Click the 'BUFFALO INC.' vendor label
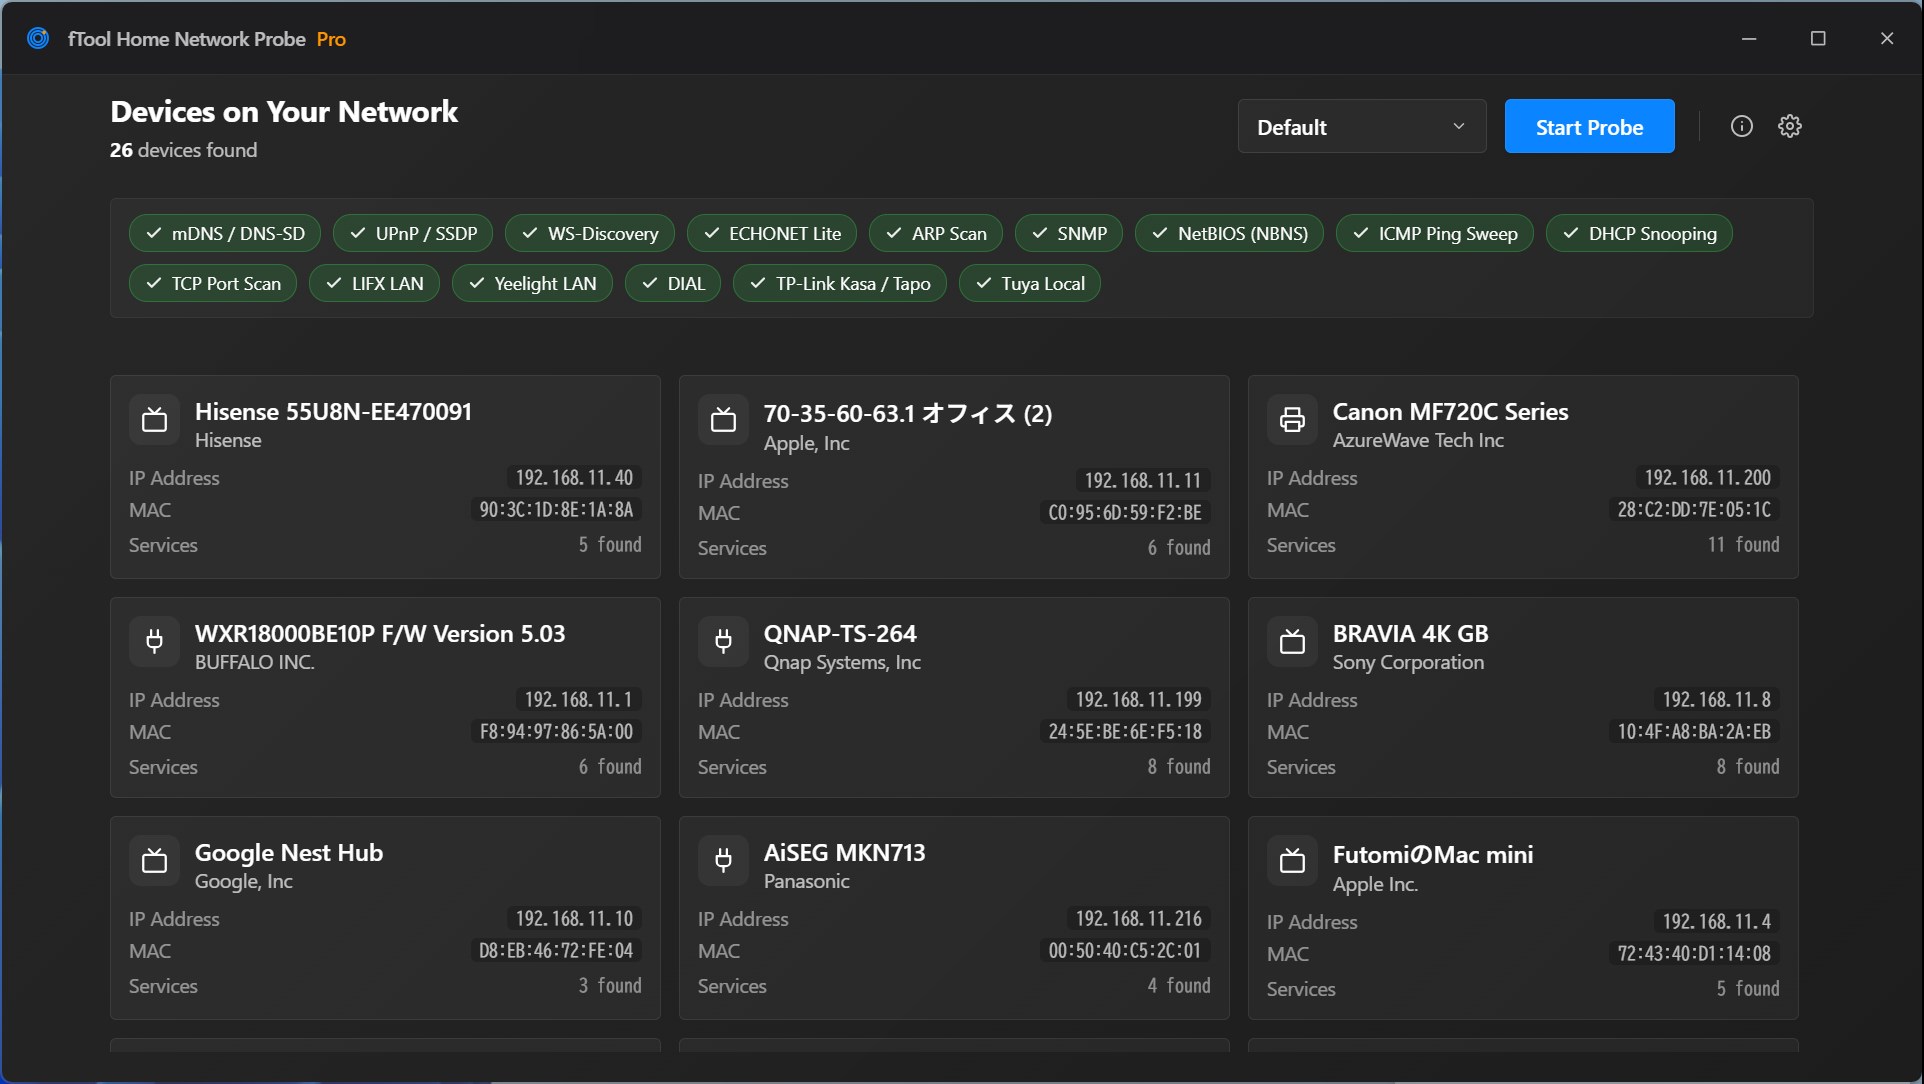Viewport: 1924px width, 1084px height. pos(255,662)
